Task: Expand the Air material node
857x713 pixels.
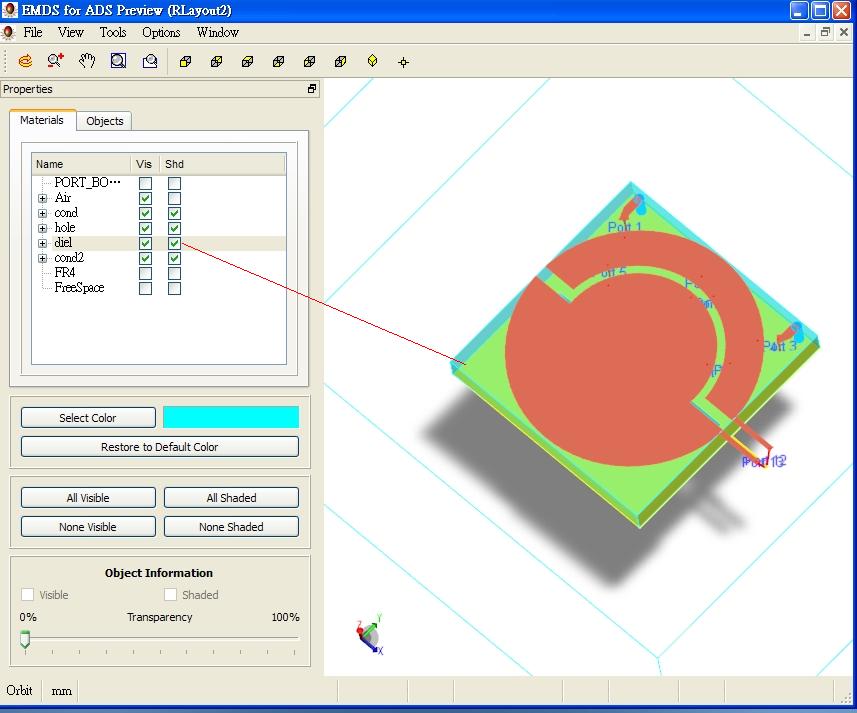Action: [43, 198]
